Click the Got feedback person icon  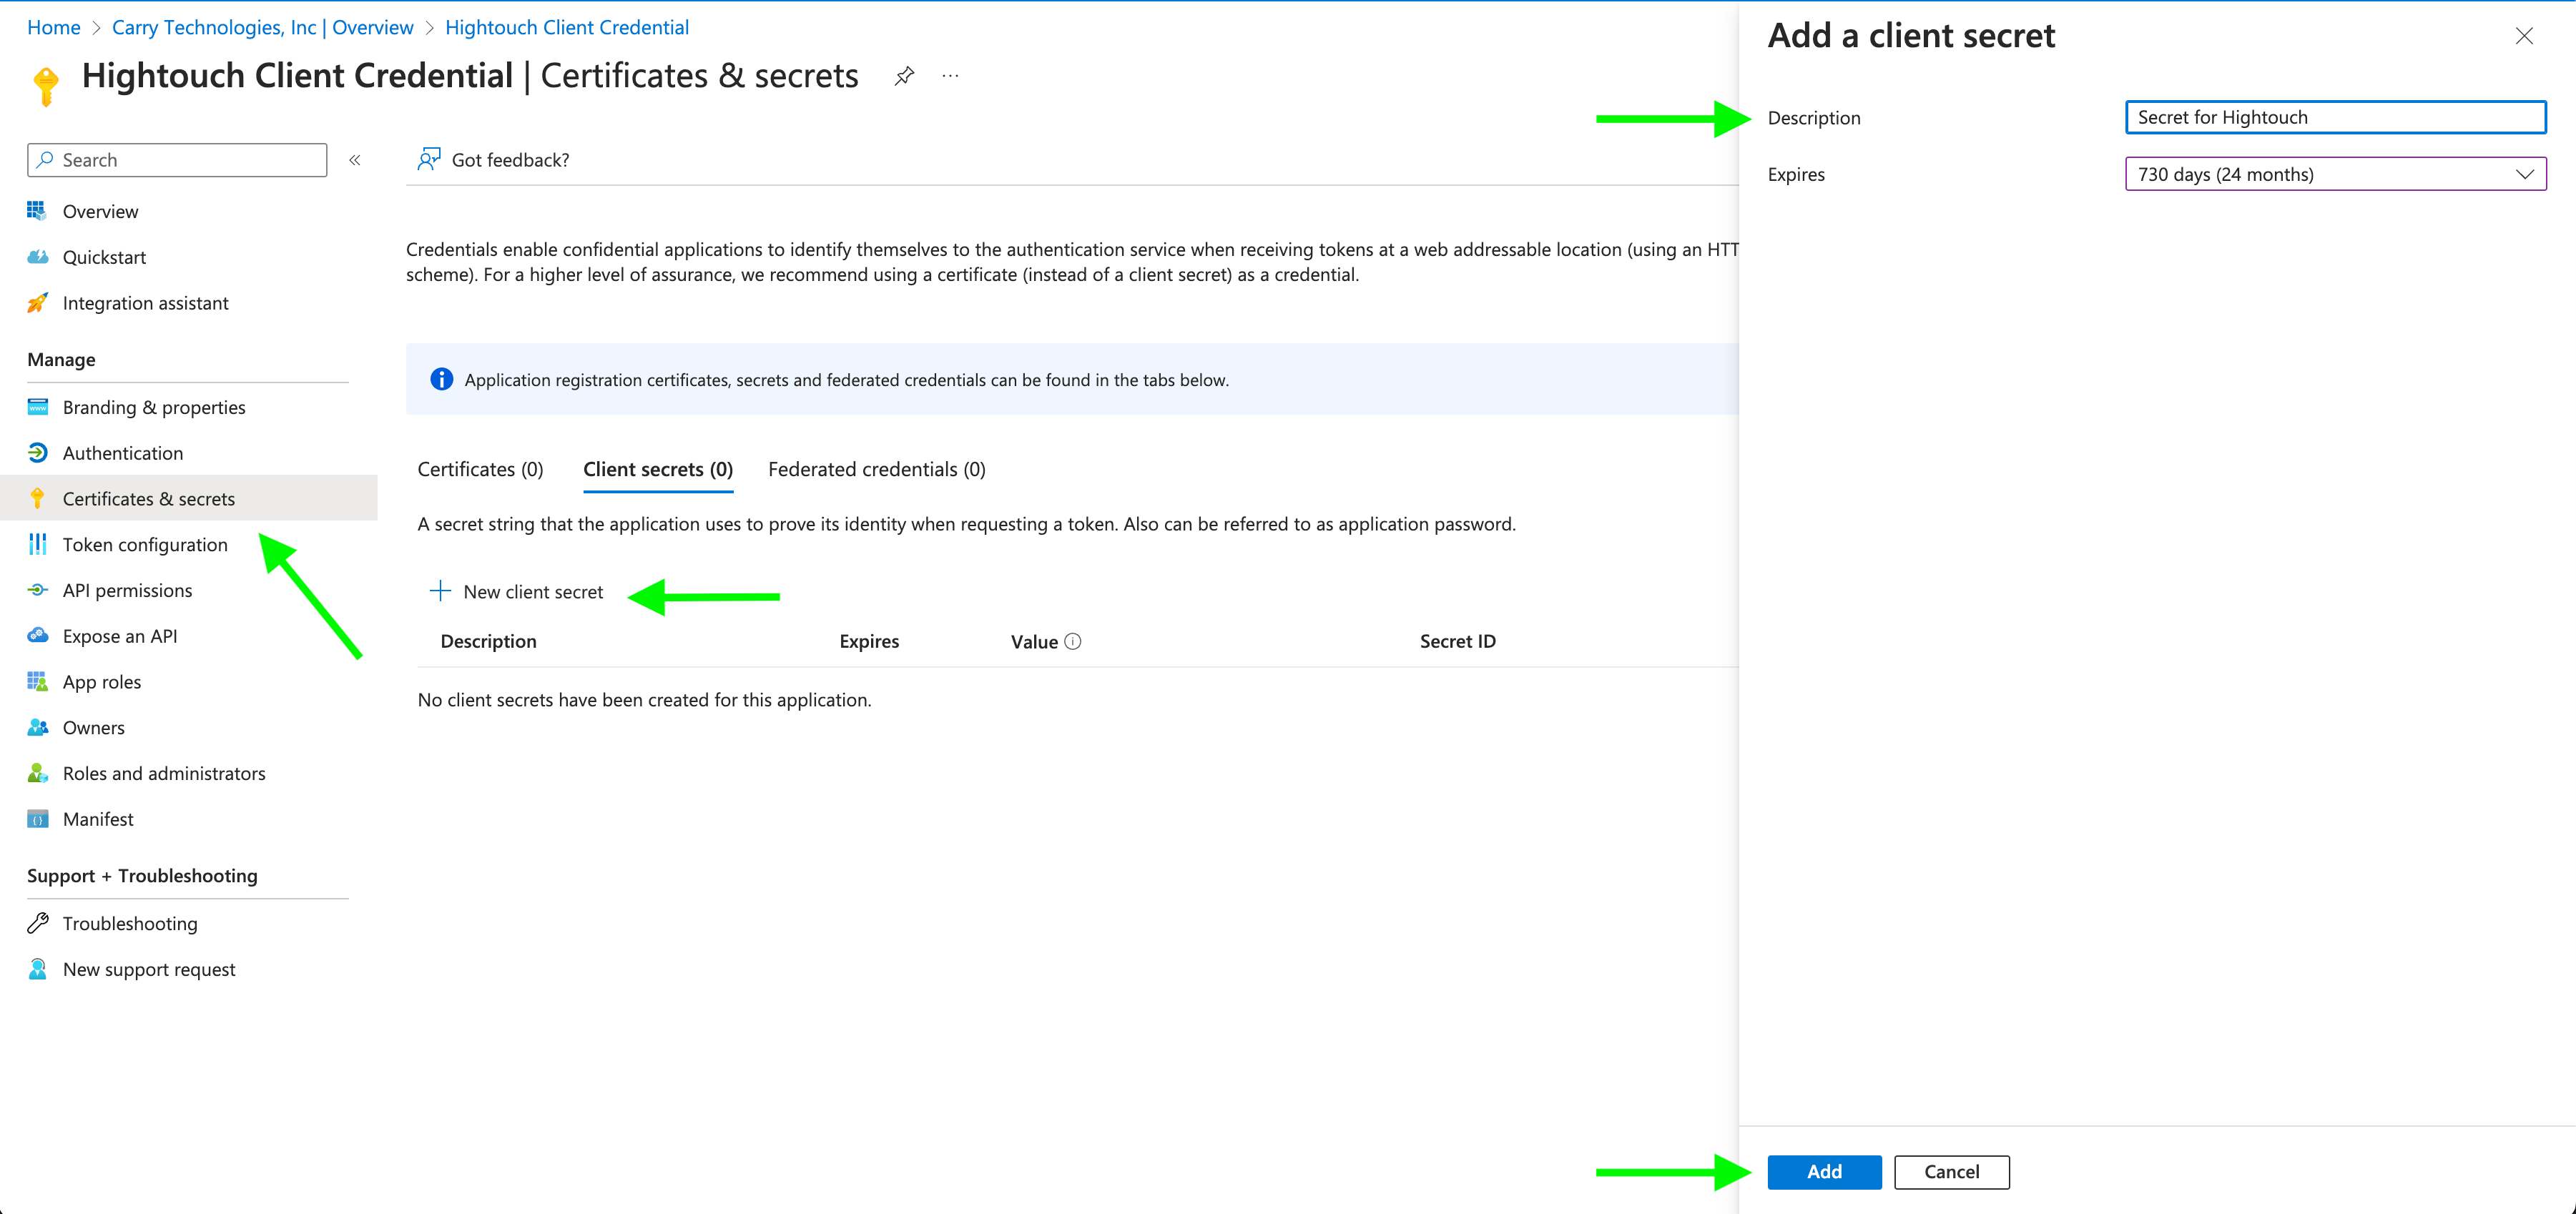[x=428, y=160]
